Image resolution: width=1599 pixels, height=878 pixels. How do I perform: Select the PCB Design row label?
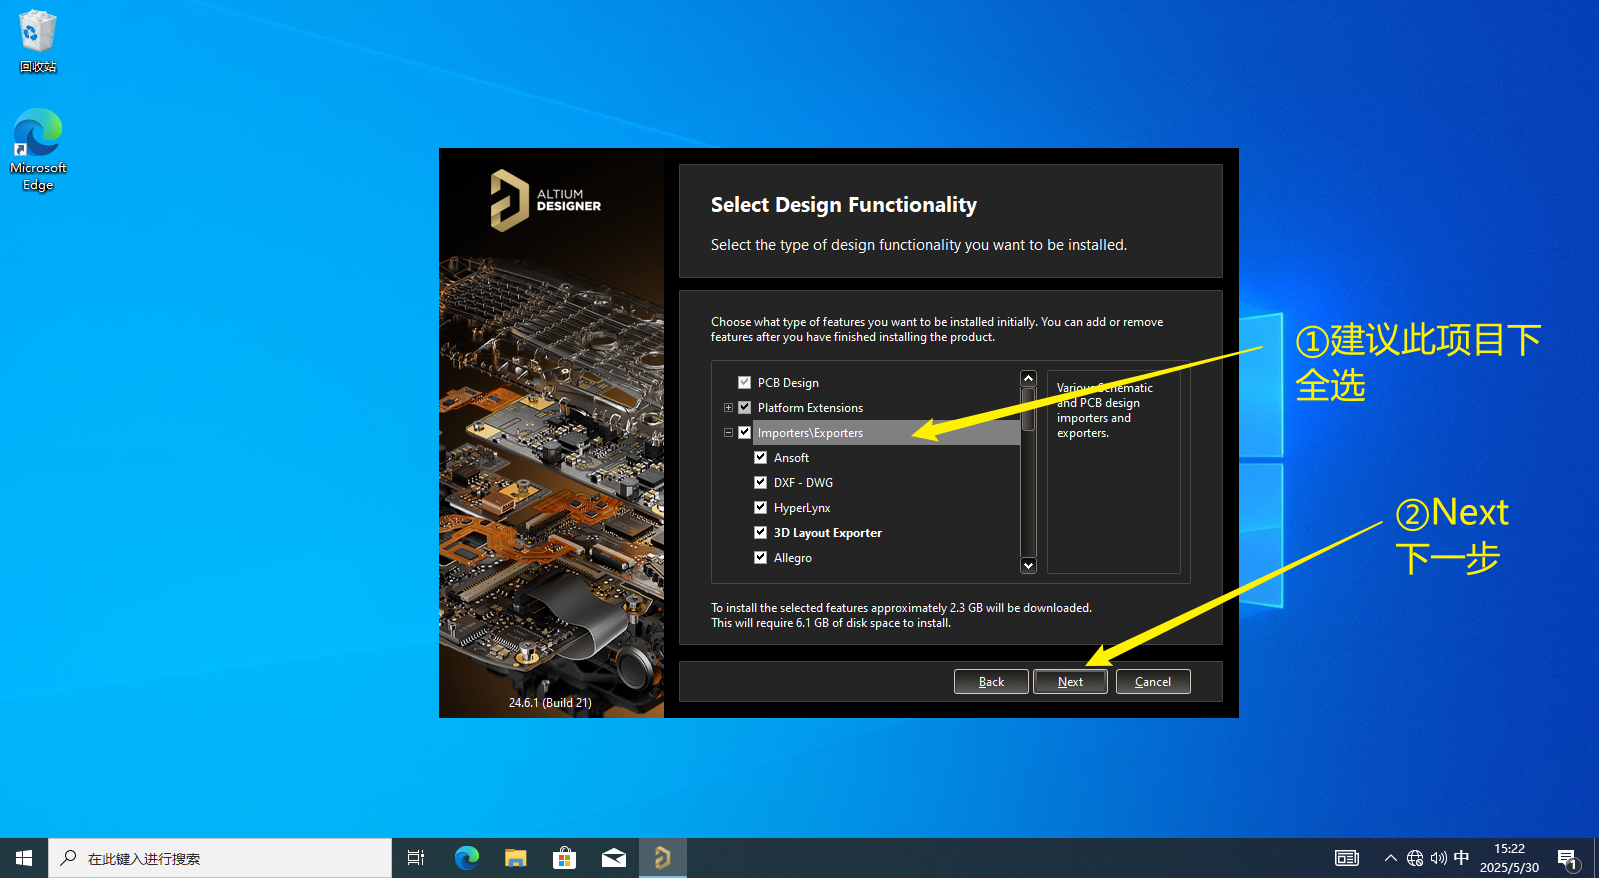tap(788, 382)
